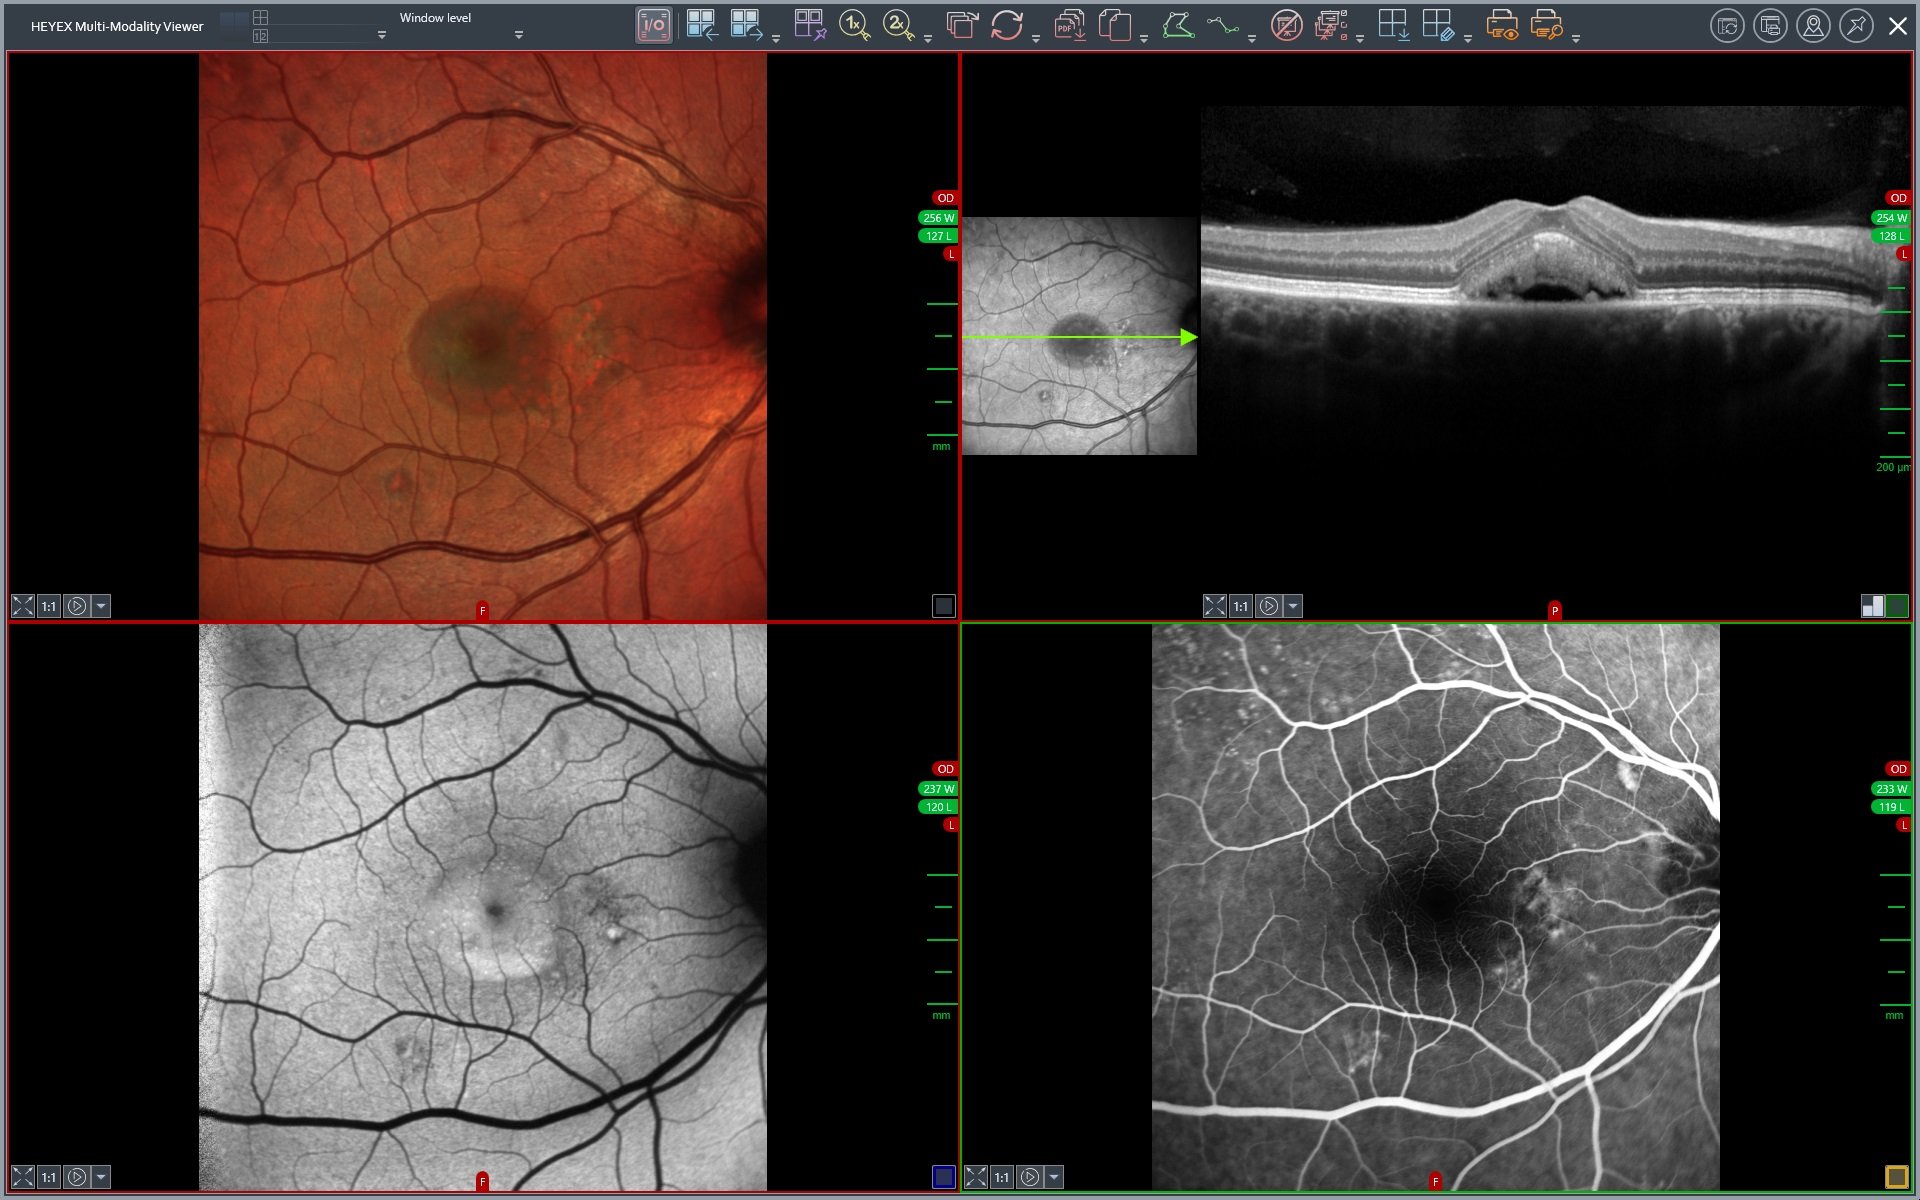
Task: Click the infrared localizer thumbnail with green arrow
Action: [x=1079, y=336]
